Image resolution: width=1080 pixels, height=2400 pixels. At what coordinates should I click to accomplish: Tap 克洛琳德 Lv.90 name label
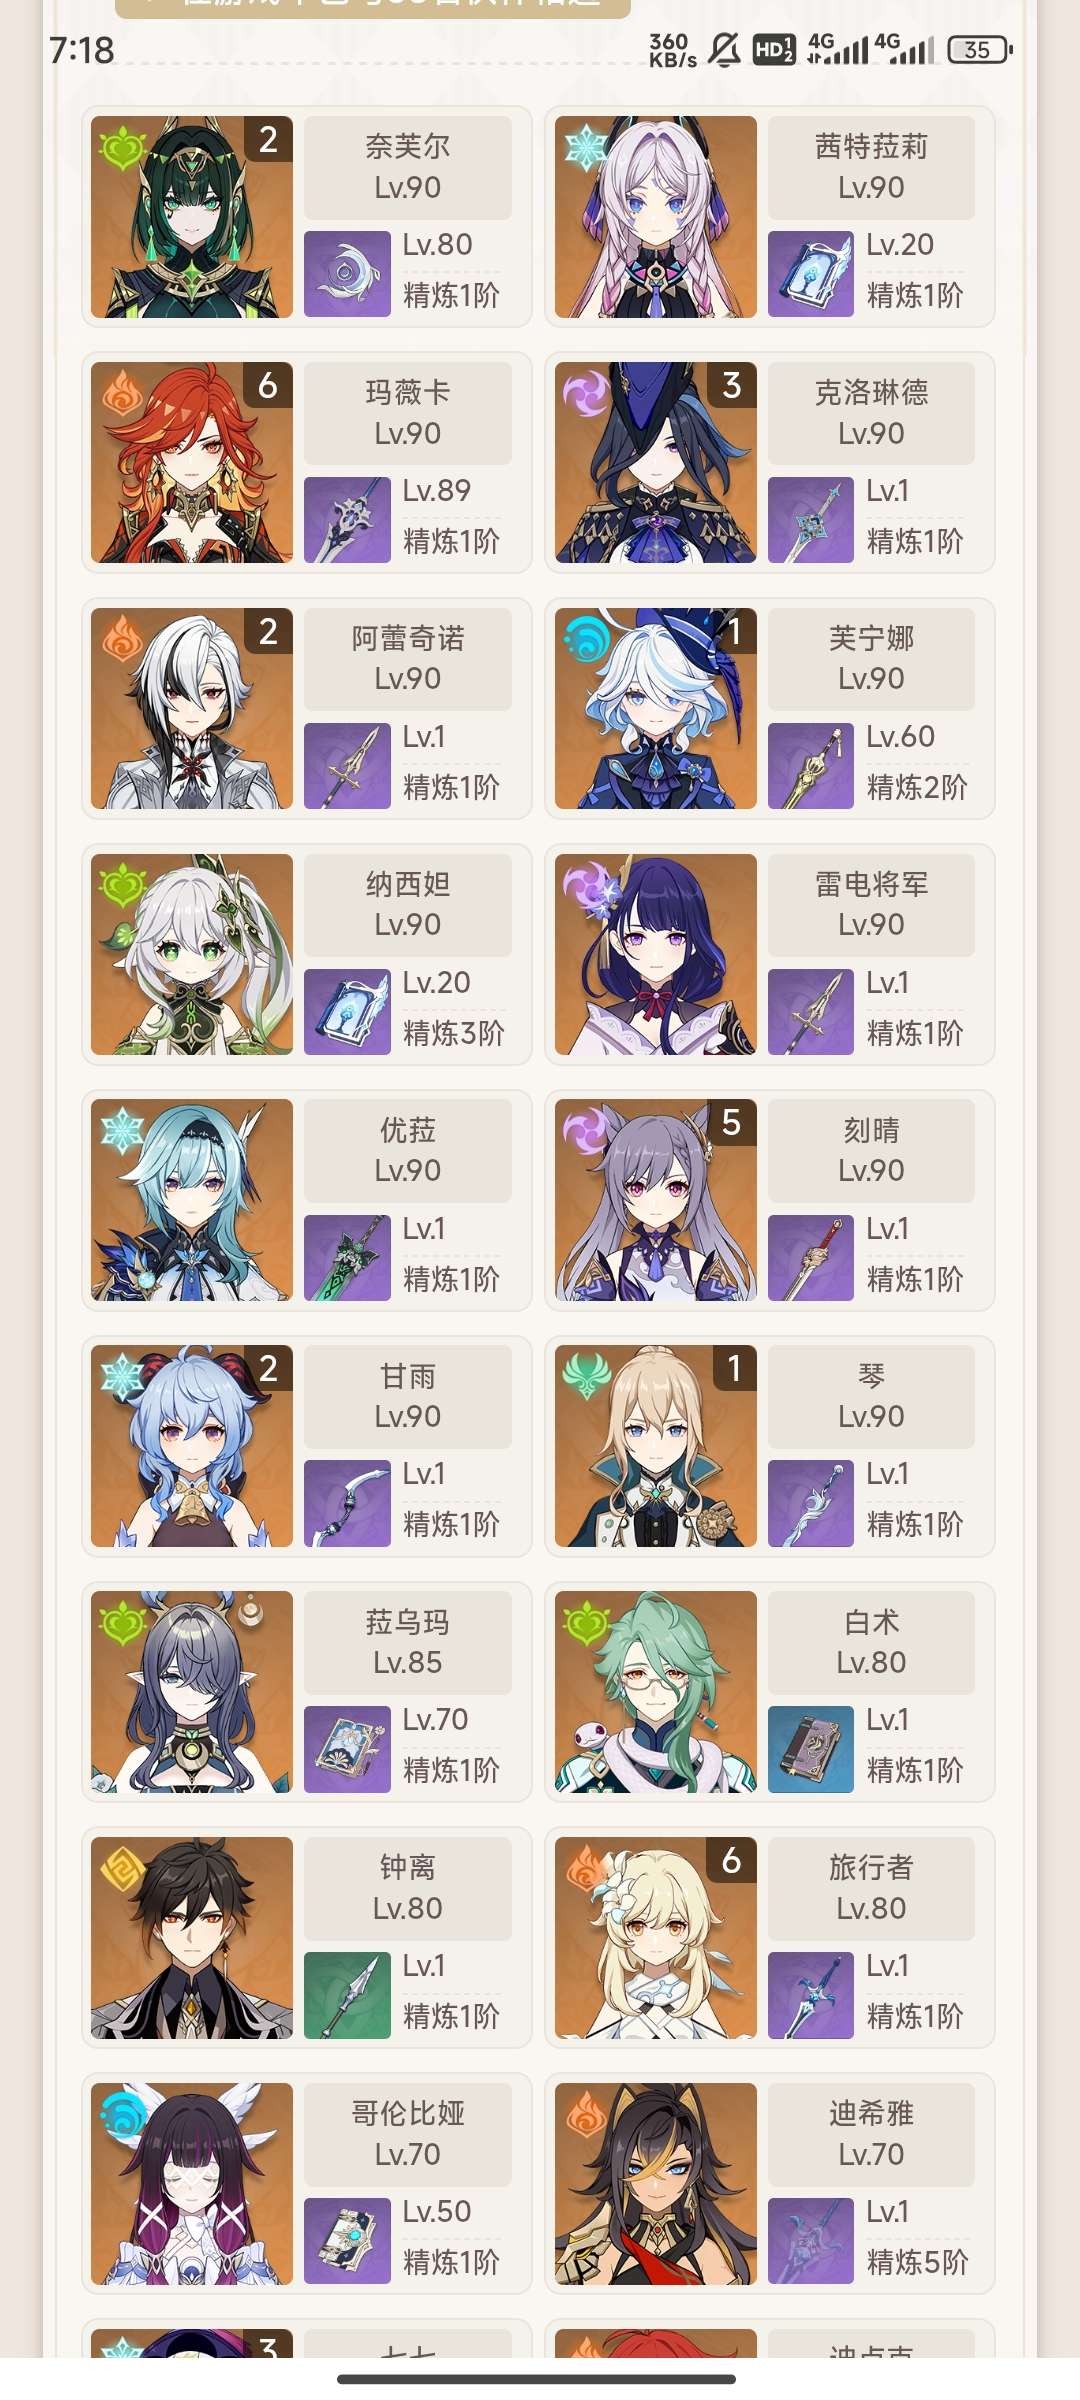point(871,413)
